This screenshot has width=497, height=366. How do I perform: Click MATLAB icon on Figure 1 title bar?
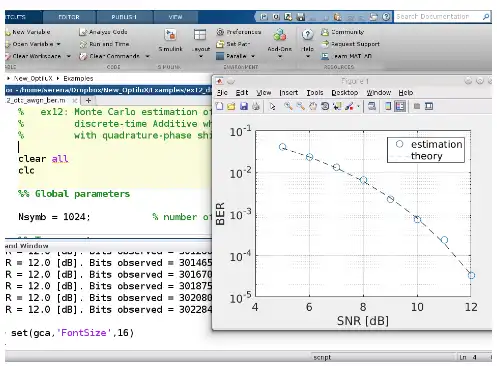pyautogui.click(x=219, y=81)
